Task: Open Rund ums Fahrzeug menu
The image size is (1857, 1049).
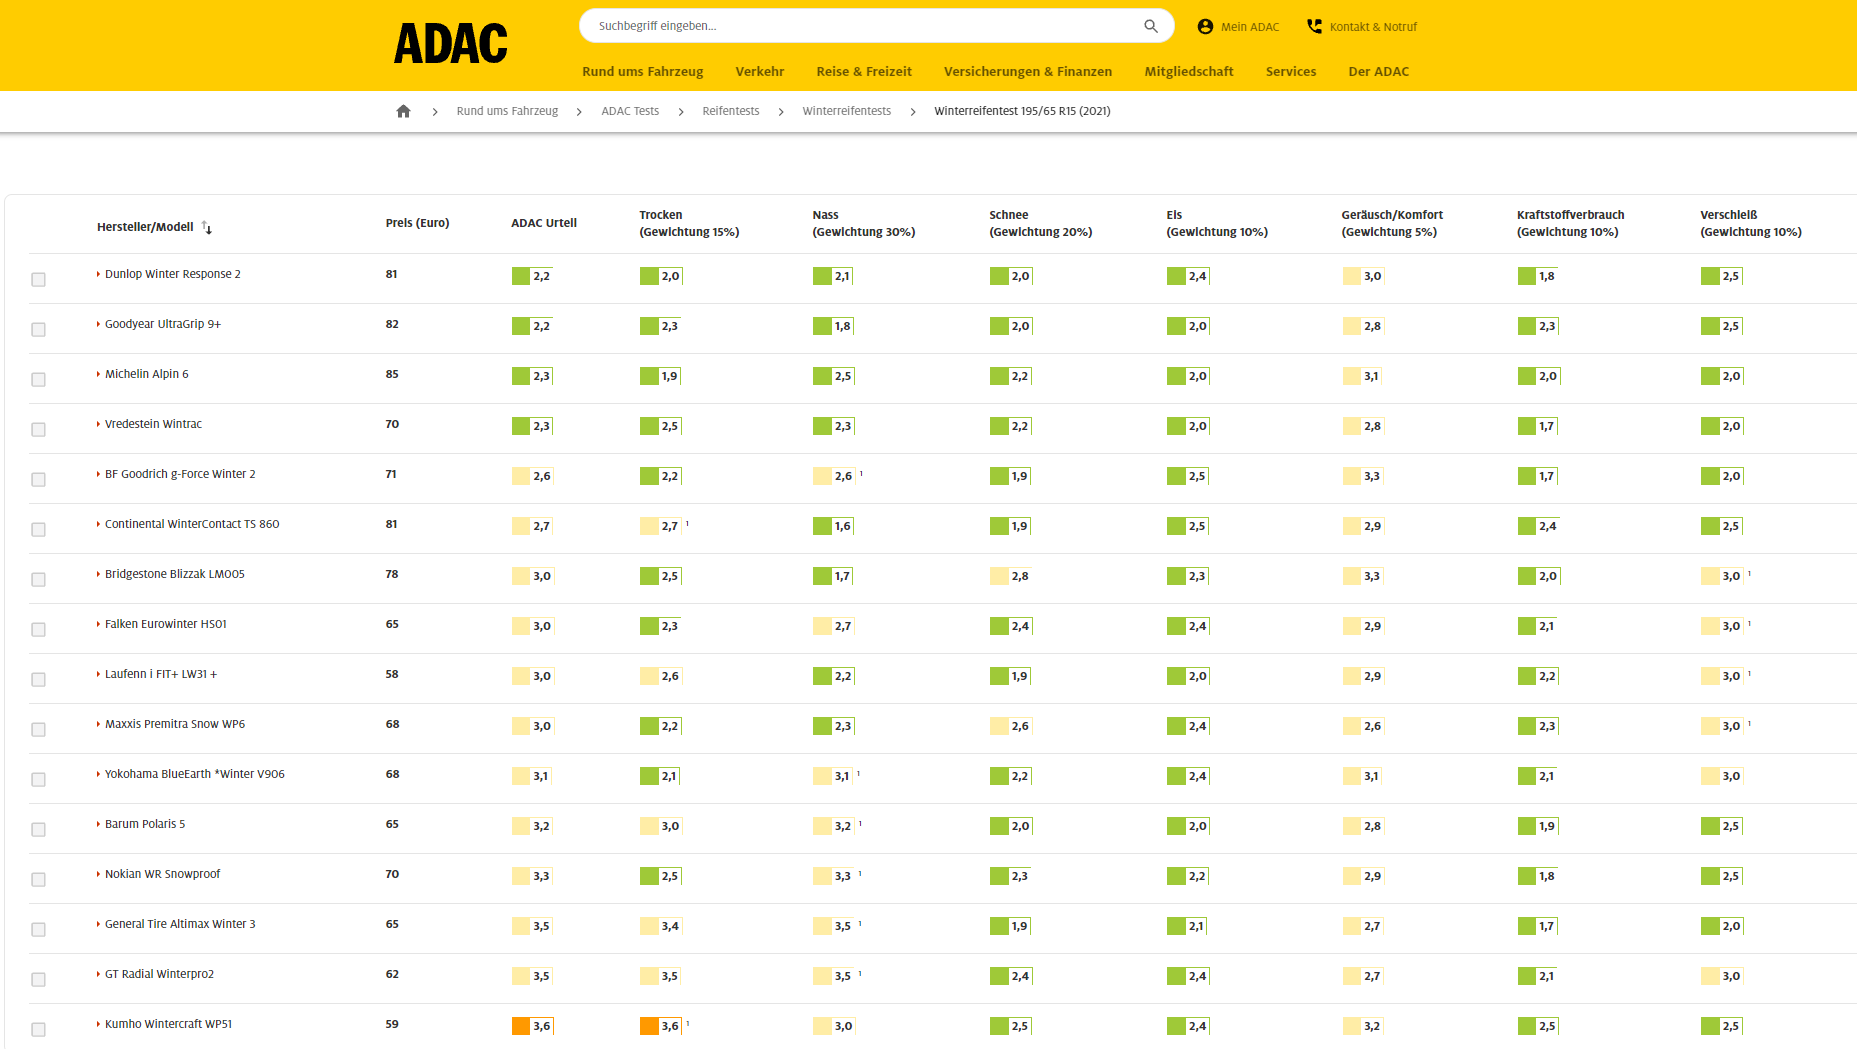Action: (642, 71)
